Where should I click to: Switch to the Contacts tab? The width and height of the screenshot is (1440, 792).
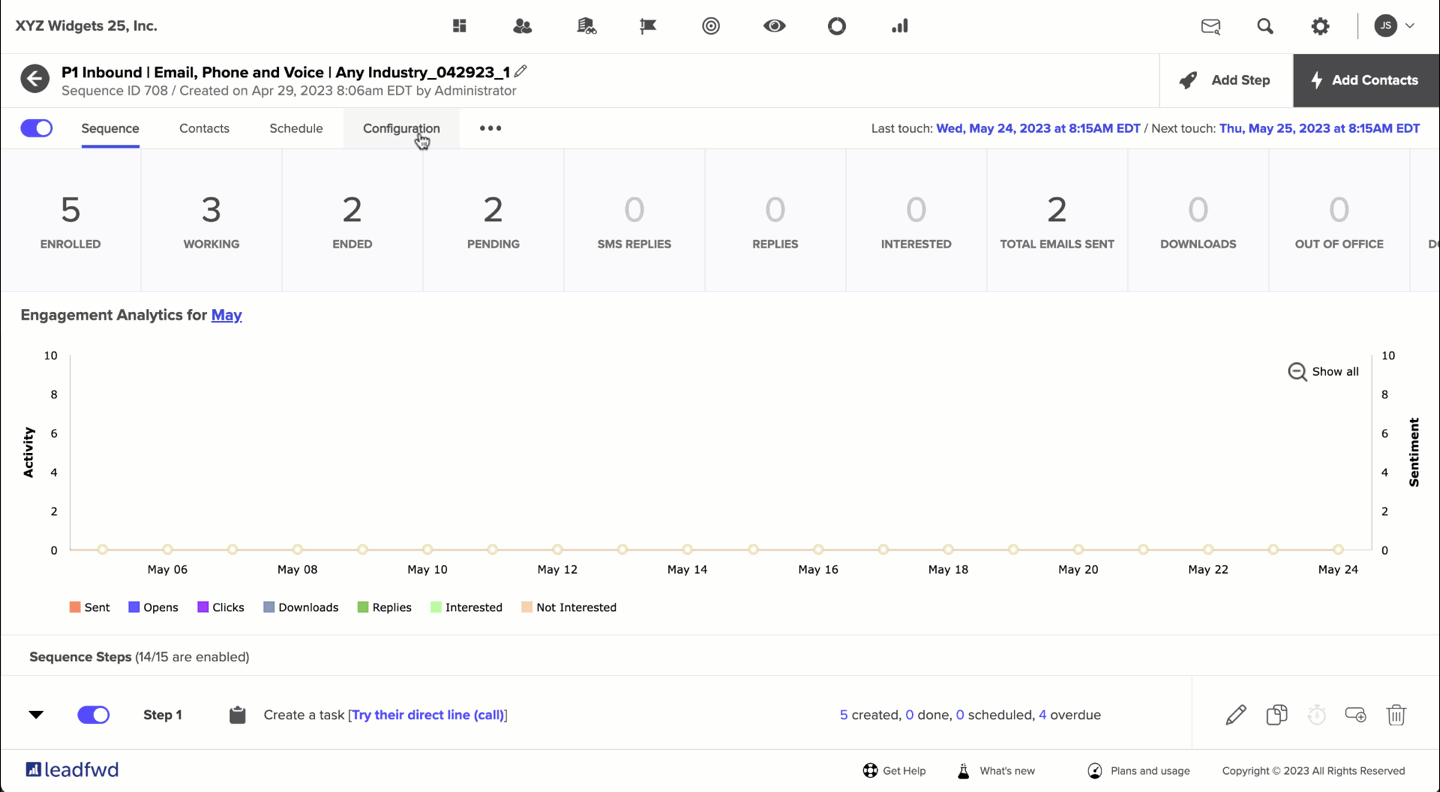[x=204, y=128]
